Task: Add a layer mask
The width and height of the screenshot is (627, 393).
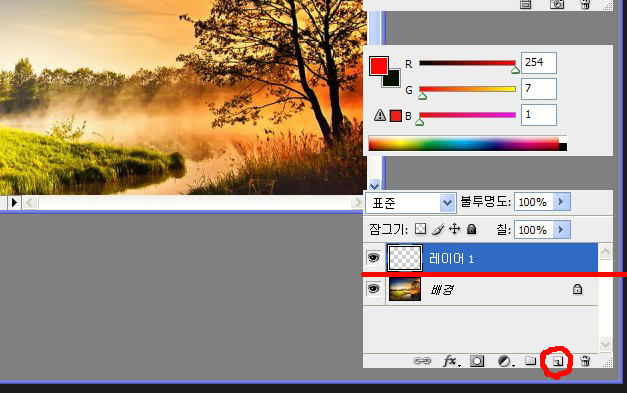Action: coord(477,361)
